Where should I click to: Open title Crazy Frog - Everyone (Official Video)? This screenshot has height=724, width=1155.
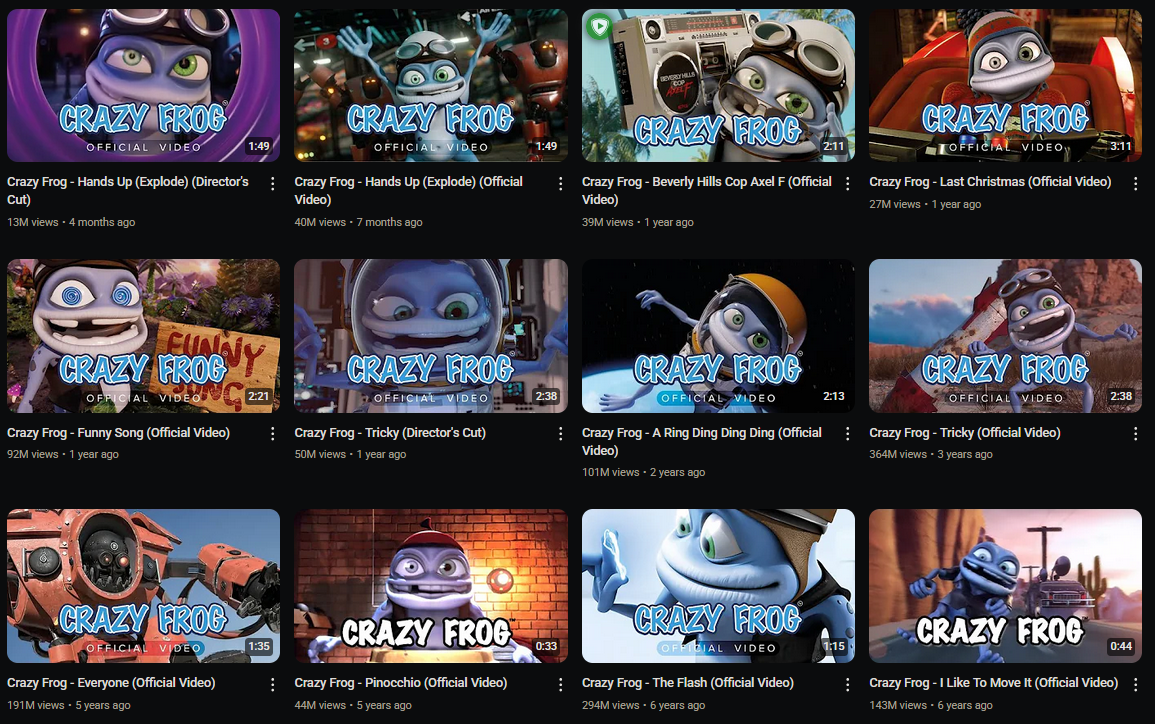click(x=111, y=683)
